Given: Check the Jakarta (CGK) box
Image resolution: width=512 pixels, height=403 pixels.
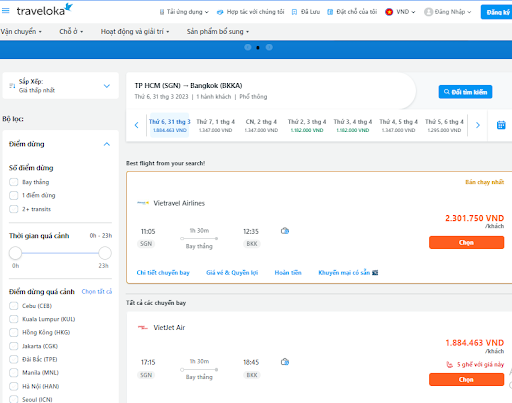Looking at the screenshot, I should point(14,346).
